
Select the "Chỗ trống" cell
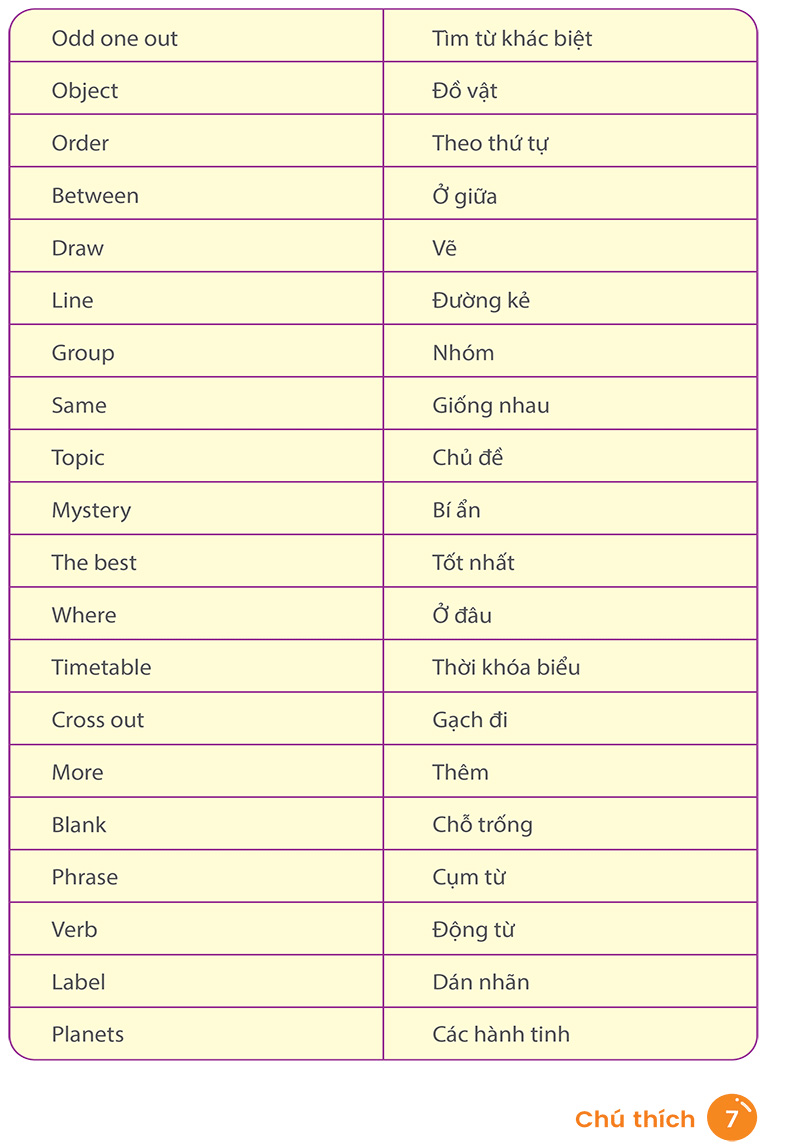point(482,825)
